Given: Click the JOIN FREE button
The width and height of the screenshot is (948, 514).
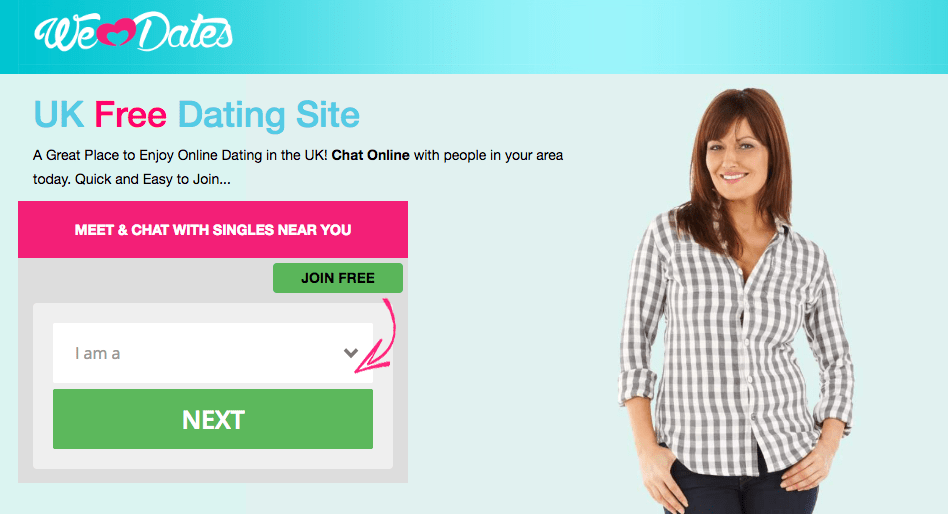Looking at the screenshot, I should 337,278.
